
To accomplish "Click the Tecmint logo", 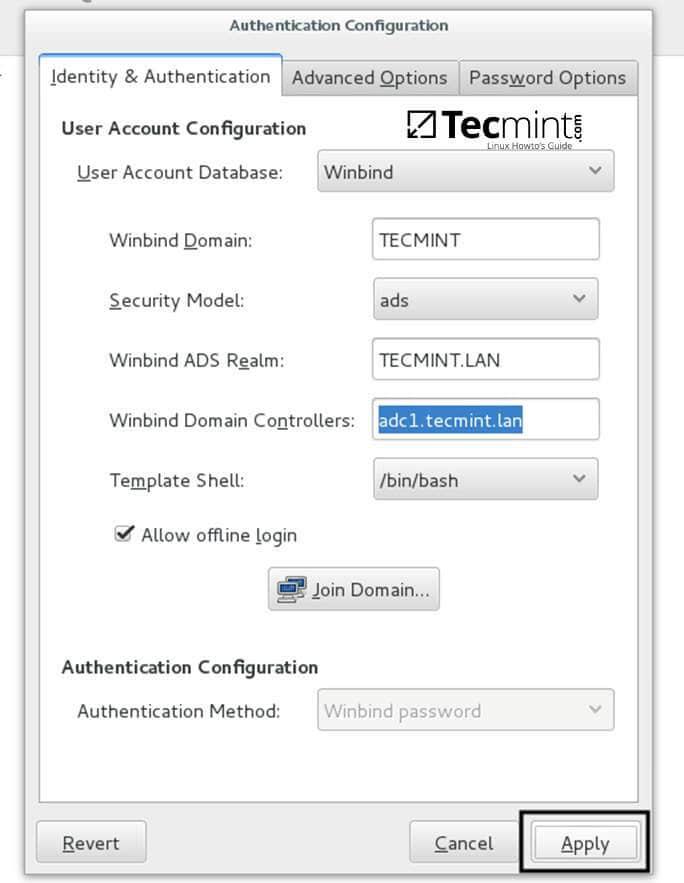I will pyautogui.click(x=495, y=127).
